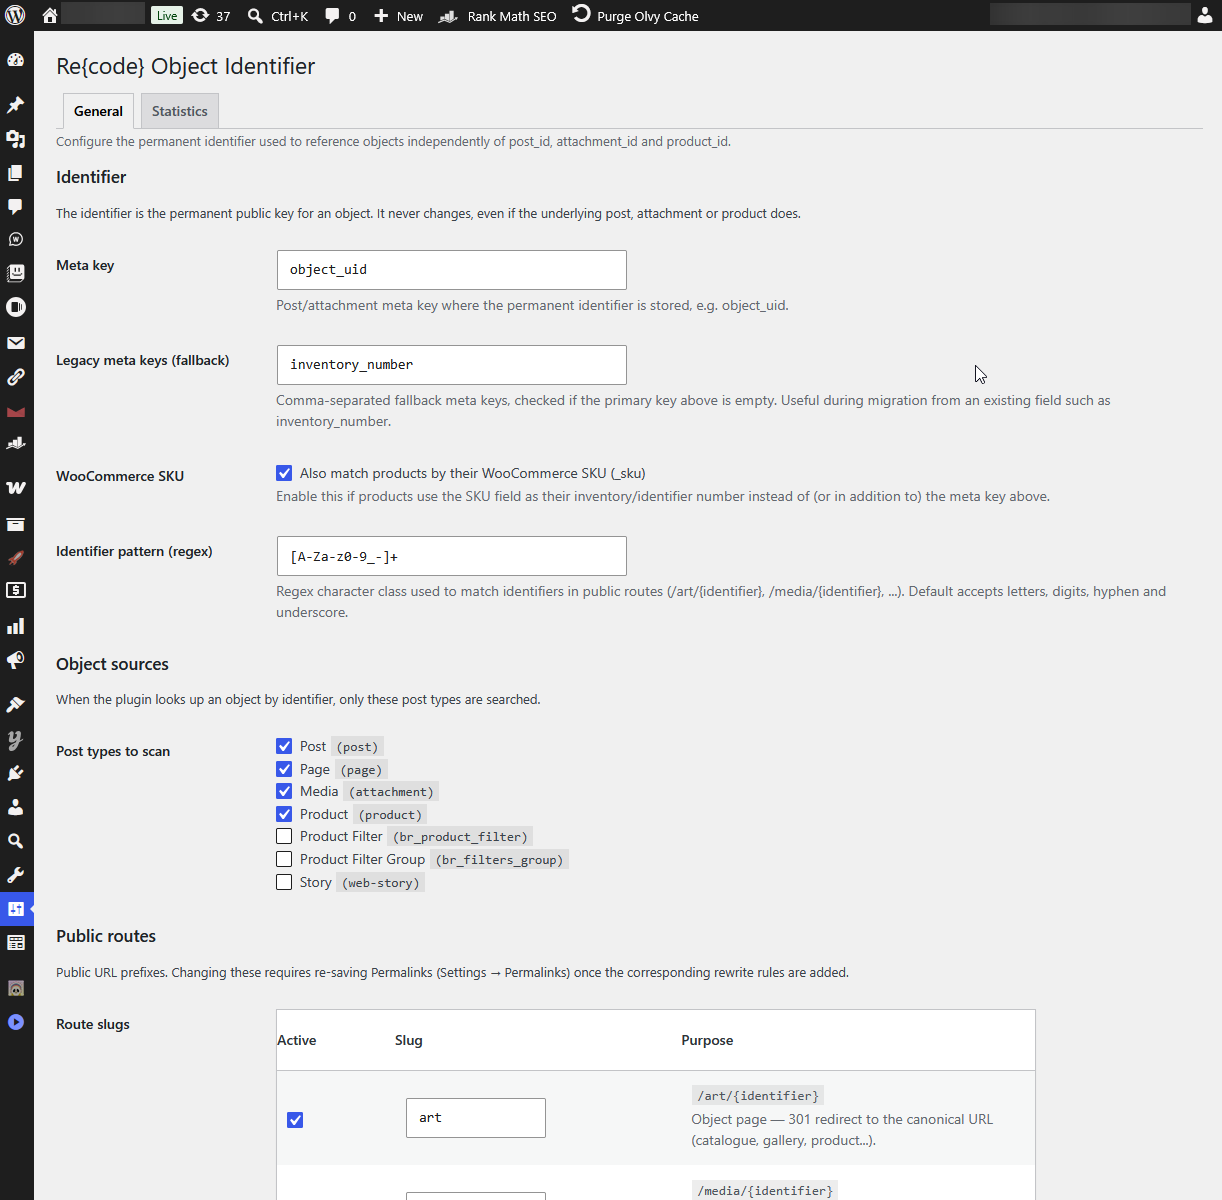Open Settings sliders sidebar icon
The image size is (1222, 1200).
coord(15,909)
